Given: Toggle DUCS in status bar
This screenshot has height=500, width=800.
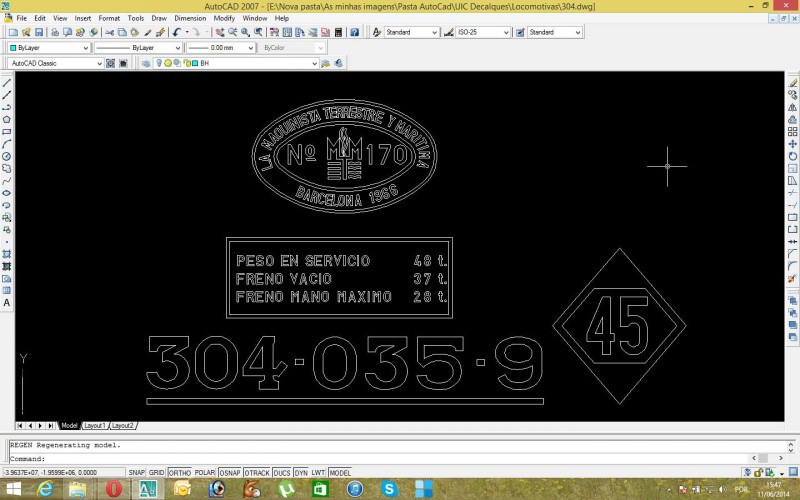Looking at the screenshot, I should 282,473.
